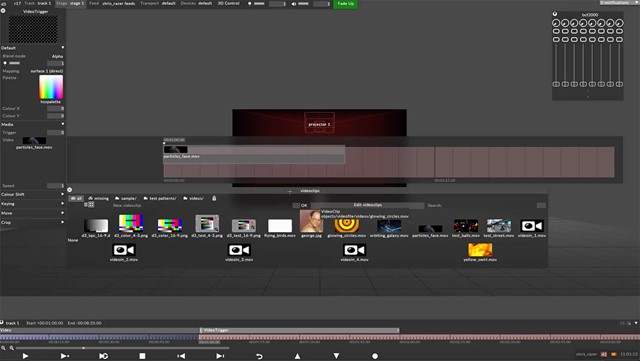Click the up triangle track button
Screen dimensions: 640x361
click(298, 356)
